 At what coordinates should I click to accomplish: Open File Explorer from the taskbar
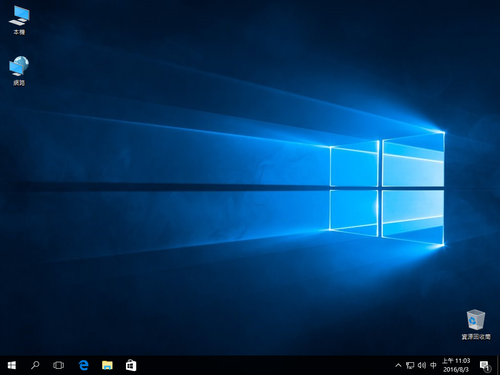(107, 365)
